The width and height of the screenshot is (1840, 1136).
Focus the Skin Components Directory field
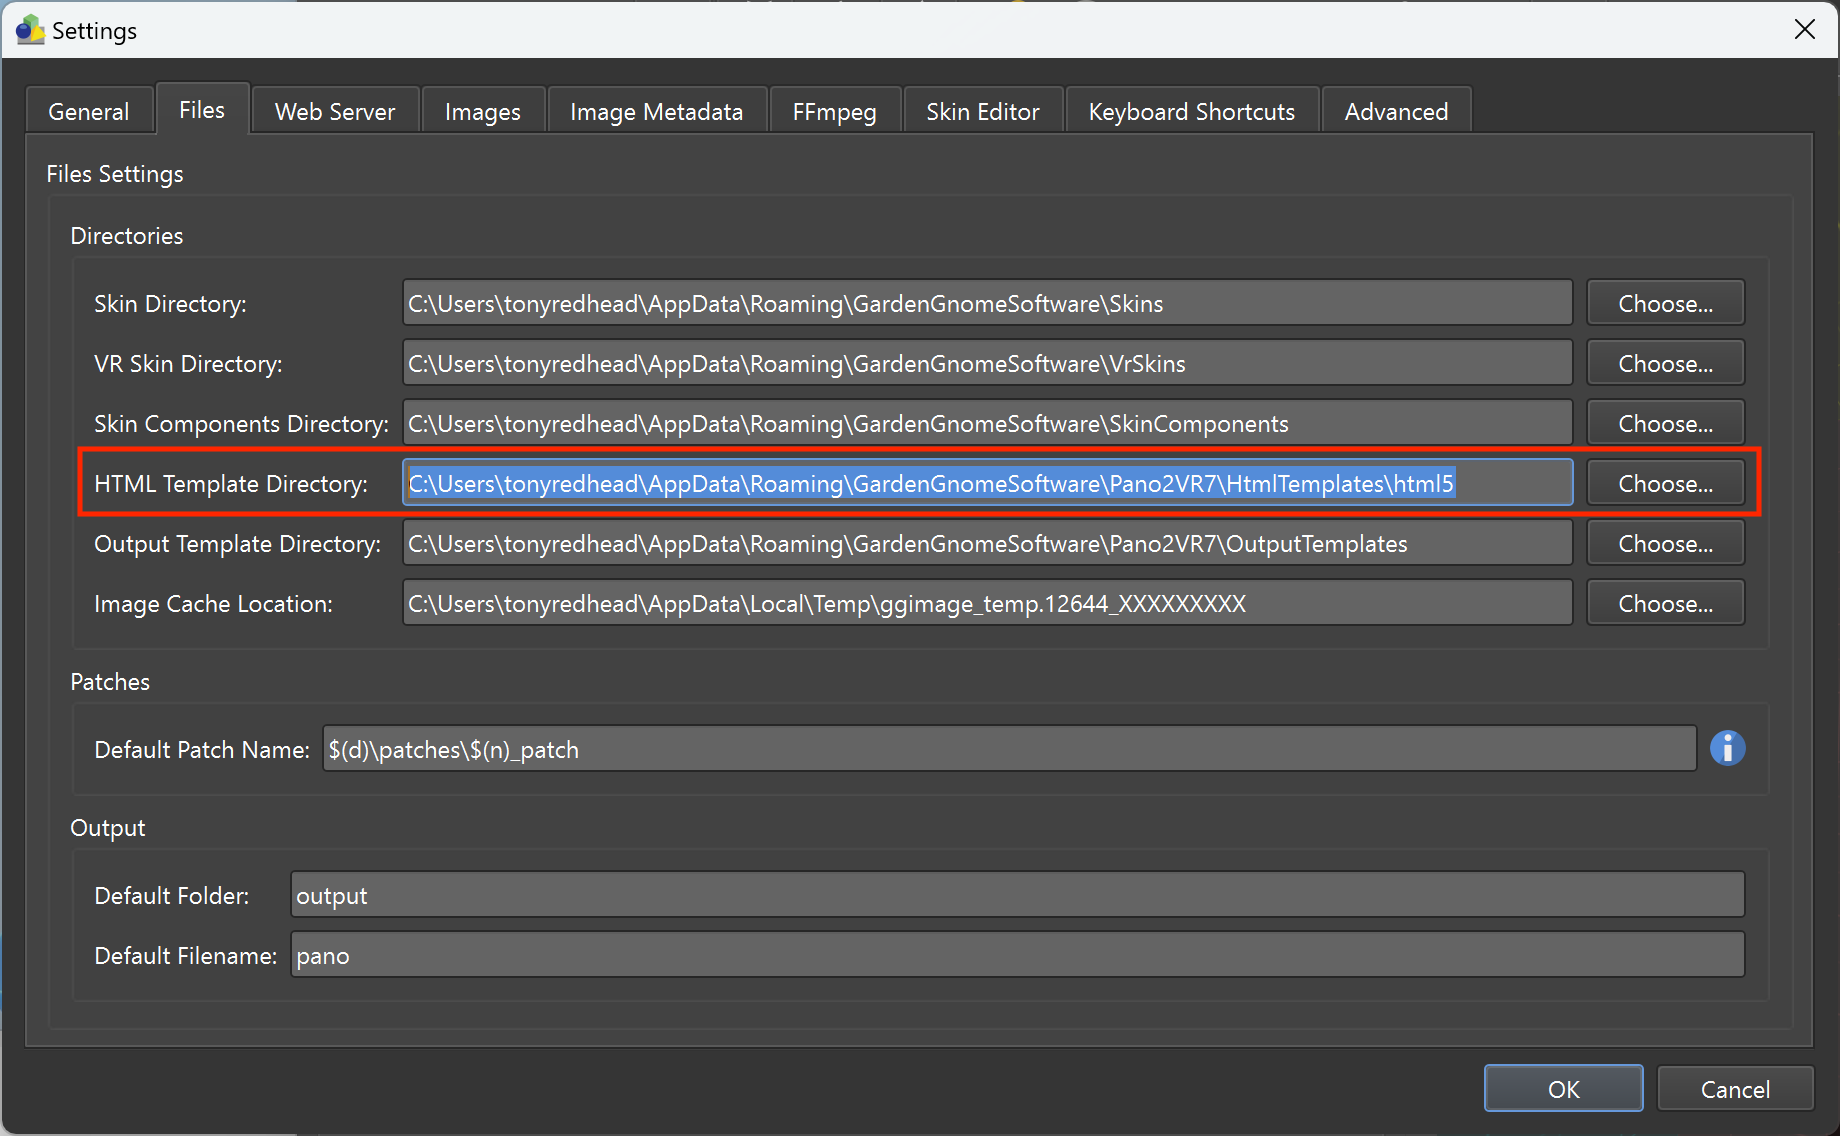coord(988,423)
